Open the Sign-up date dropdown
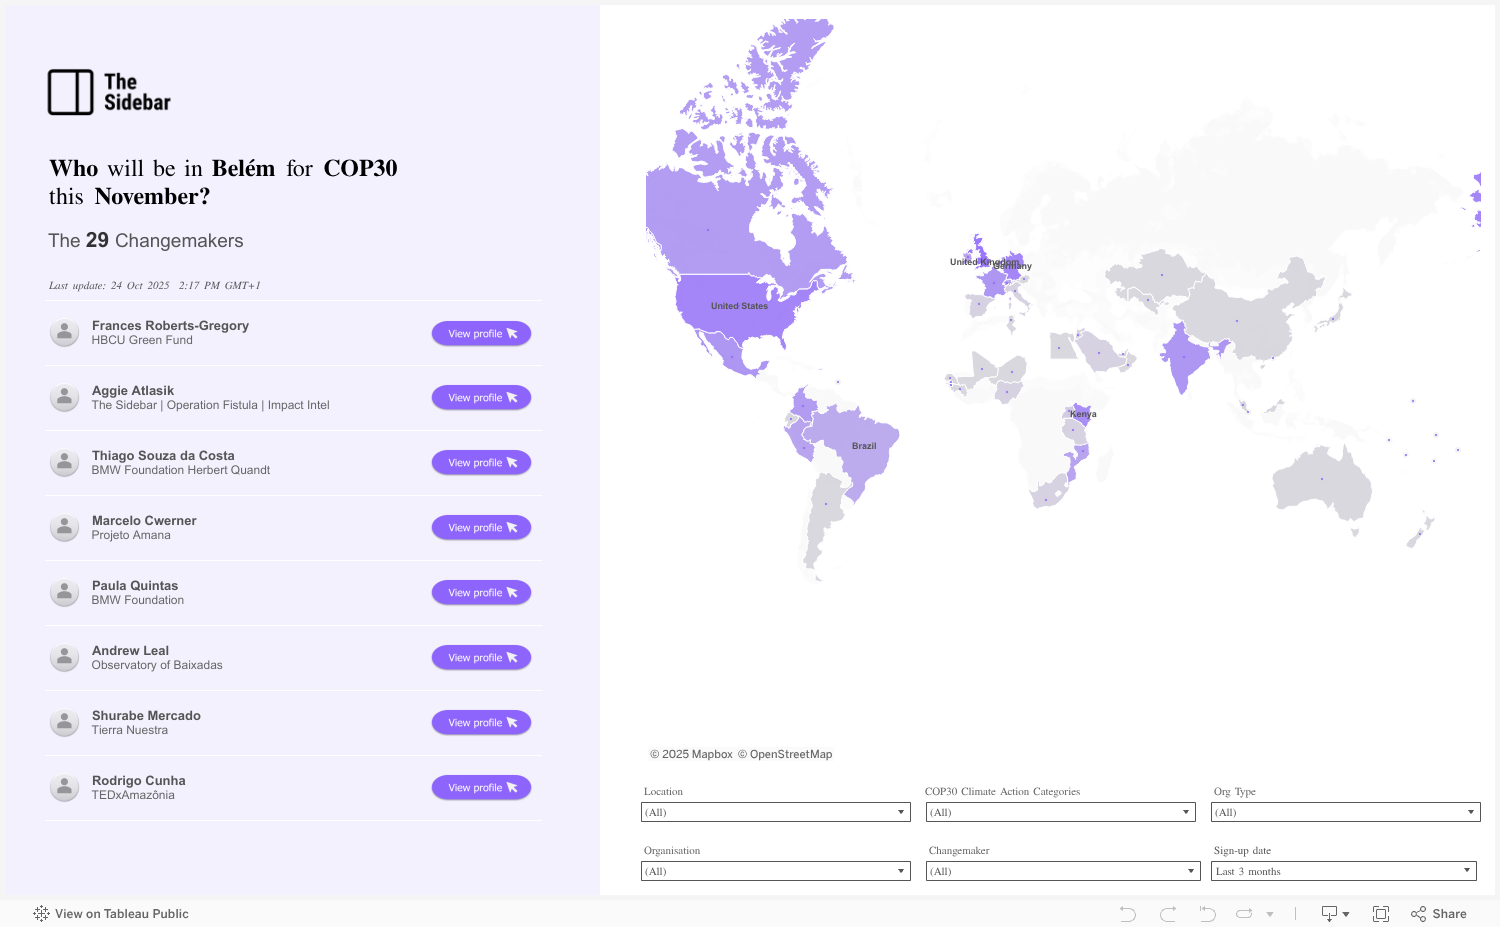 [x=1344, y=871]
